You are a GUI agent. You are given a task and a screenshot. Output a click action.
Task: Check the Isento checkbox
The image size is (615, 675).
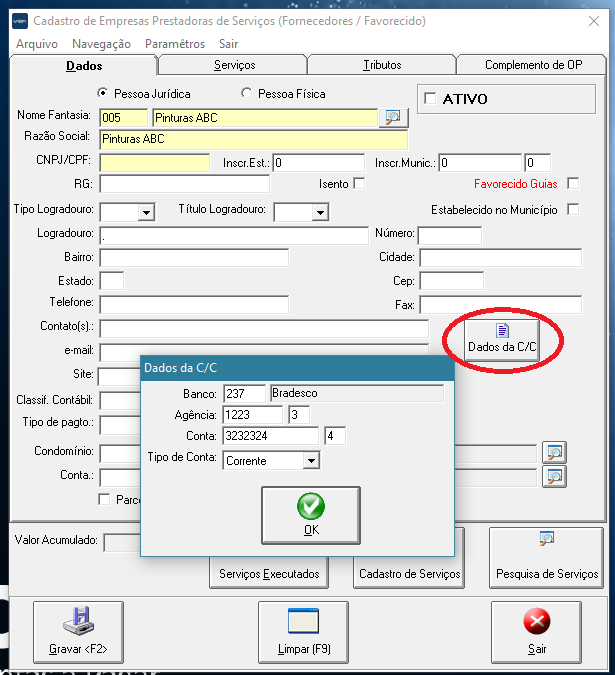coord(359,184)
